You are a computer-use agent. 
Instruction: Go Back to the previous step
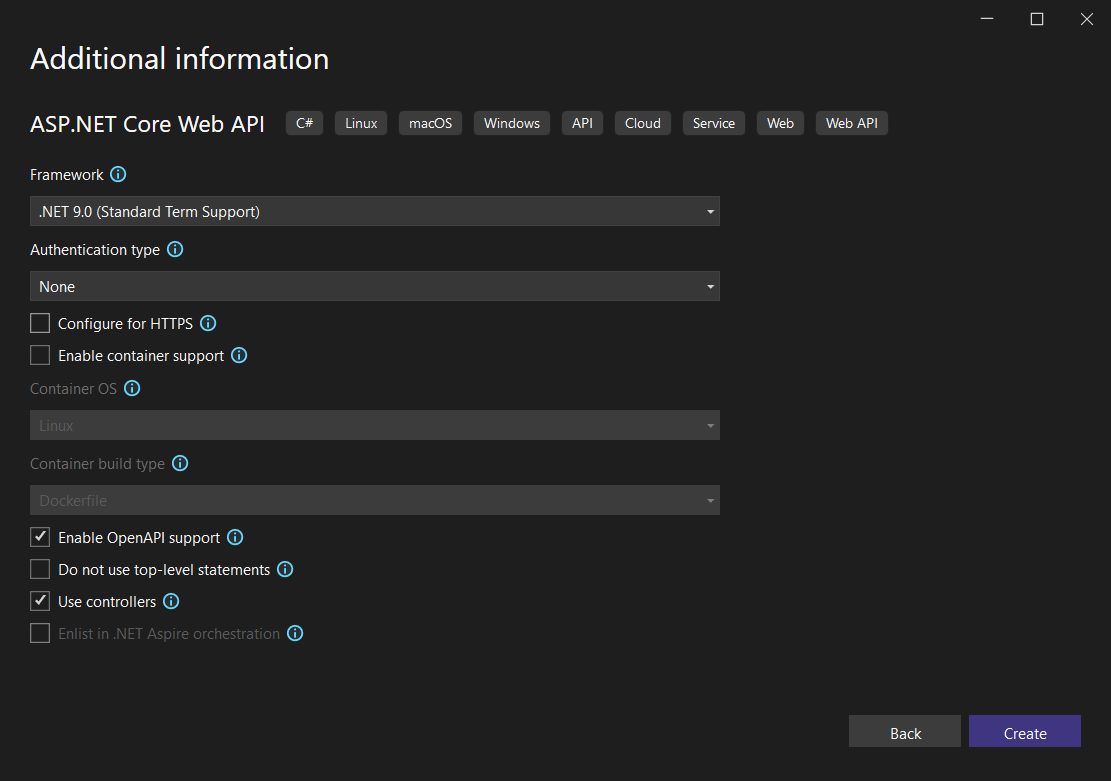tap(905, 731)
